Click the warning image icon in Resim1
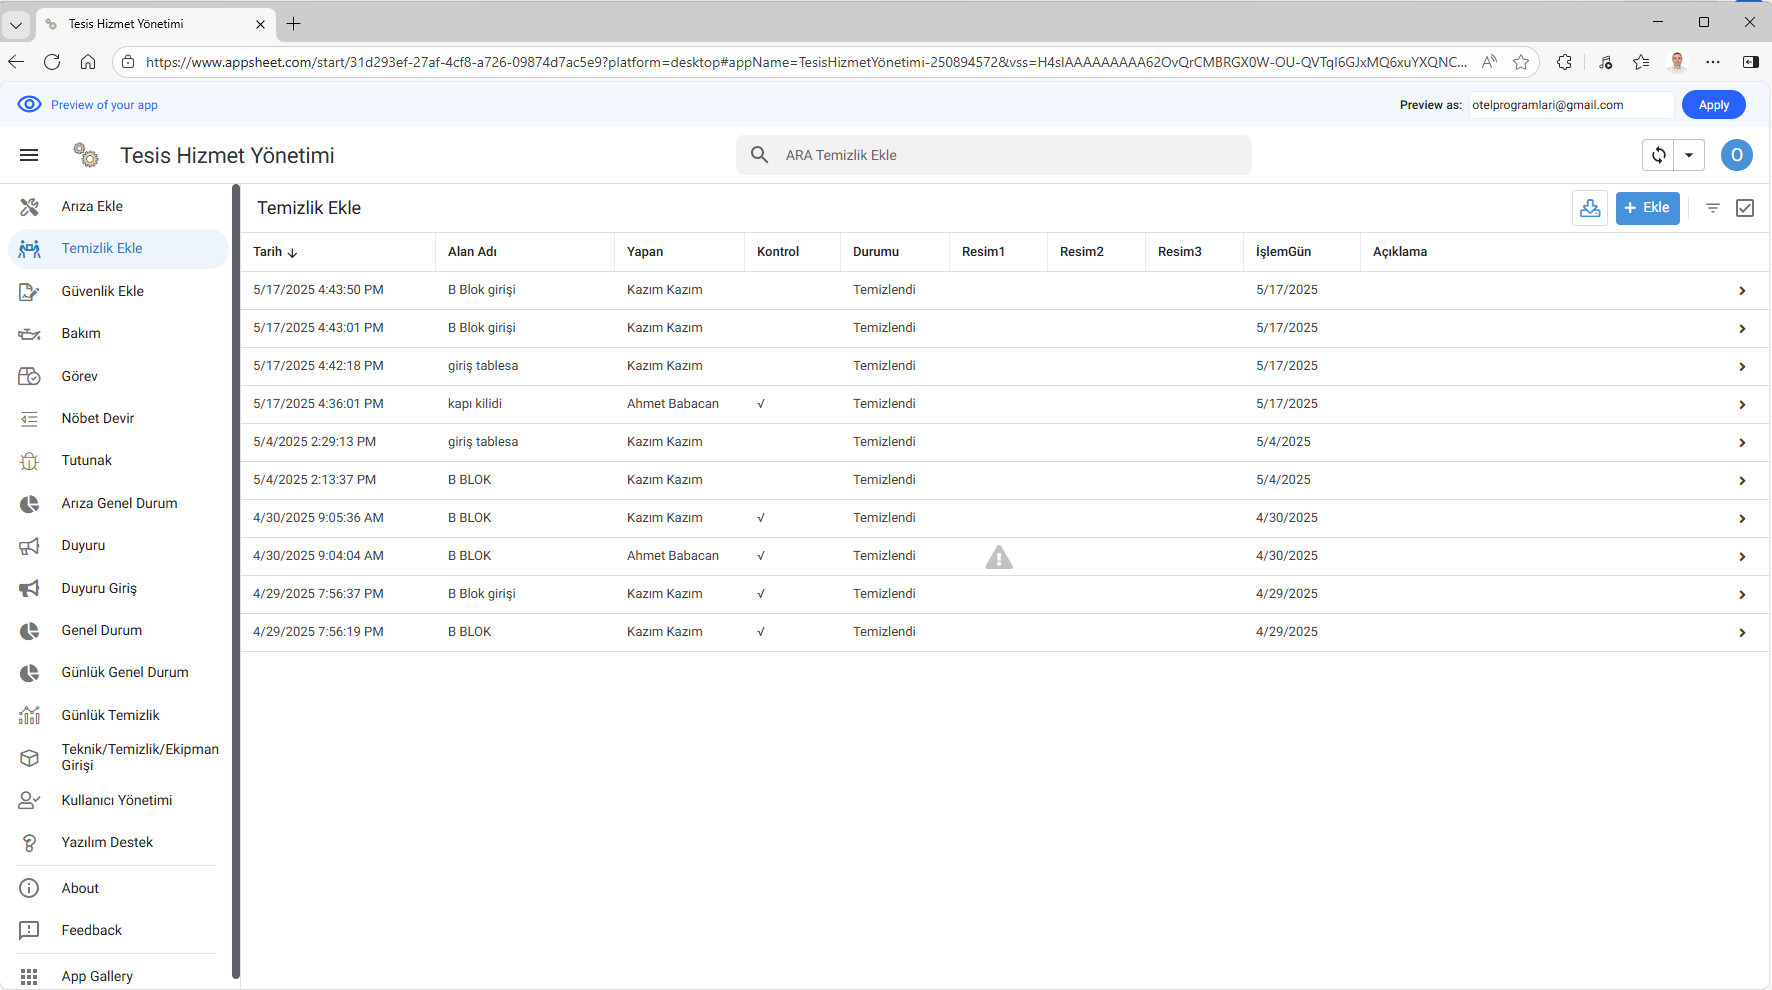Image resolution: width=1772 pixels, height=990 pixels. pyautogui.click(x=998, y=557)
